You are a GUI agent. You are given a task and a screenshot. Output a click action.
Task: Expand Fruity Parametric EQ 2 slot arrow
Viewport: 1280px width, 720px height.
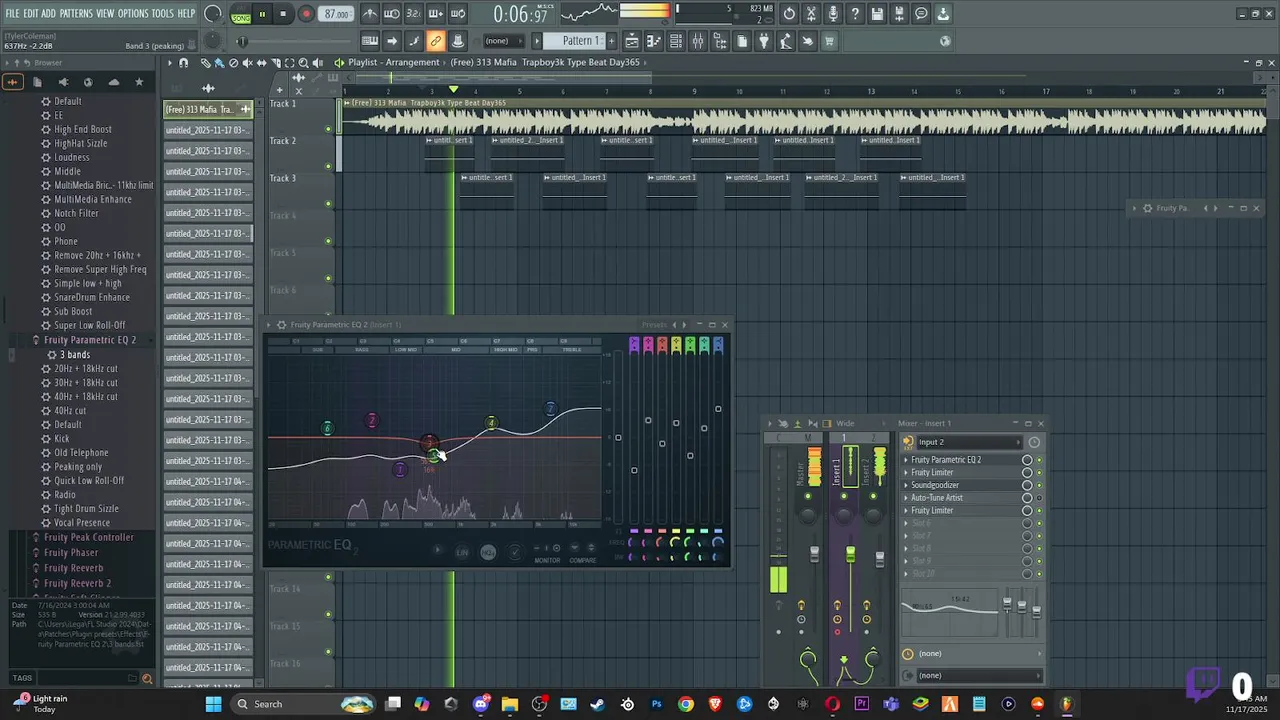click(x=906, y=460)
